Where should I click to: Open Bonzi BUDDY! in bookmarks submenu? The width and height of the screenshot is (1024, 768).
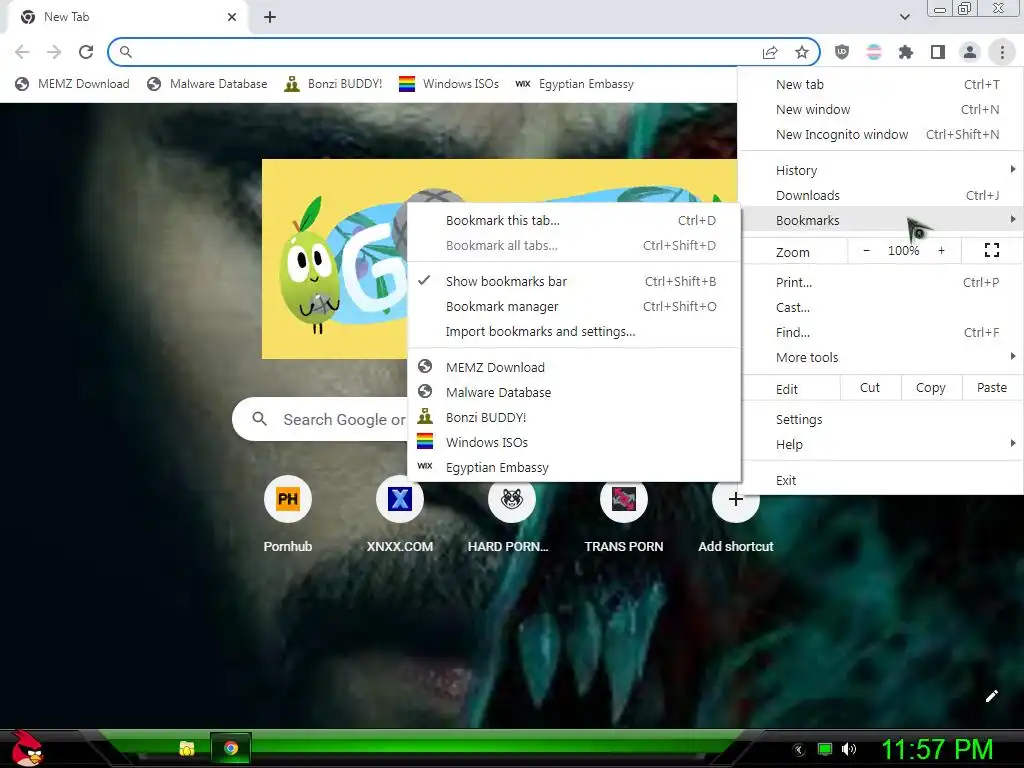pyautogui.click(x=574, y=417)
